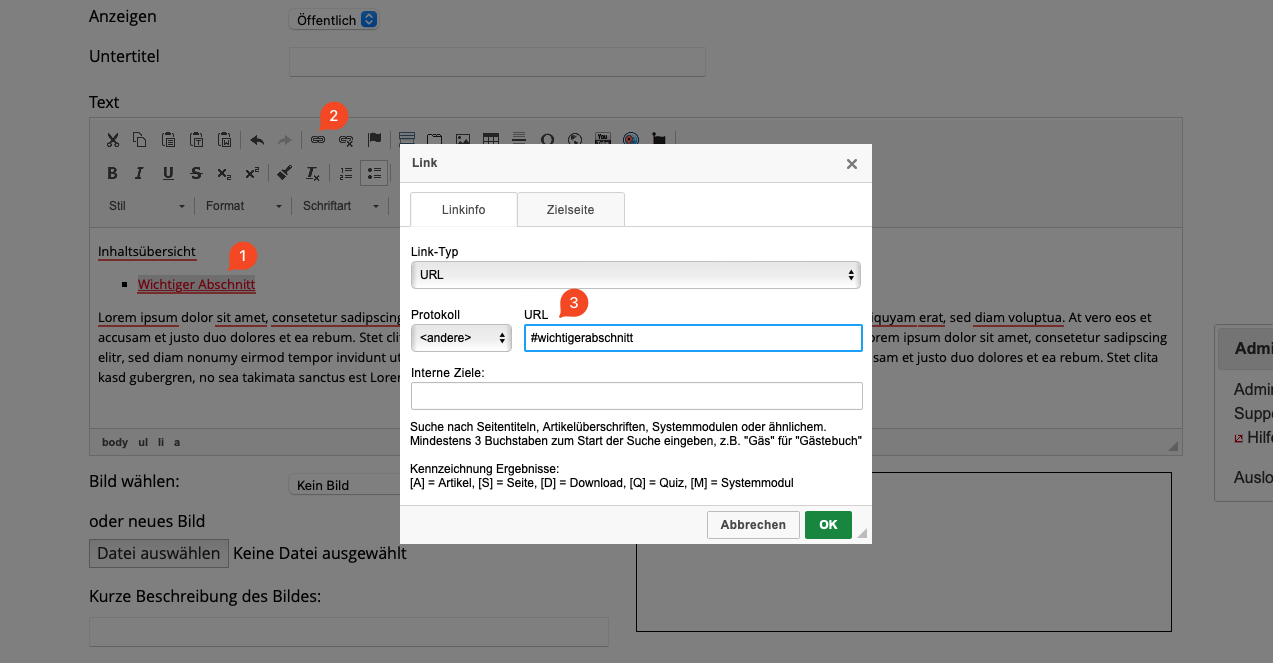Viewport: 1273px width, 663px height.
Task: Insert a numbered list
Action: click(x=346, y=173)
